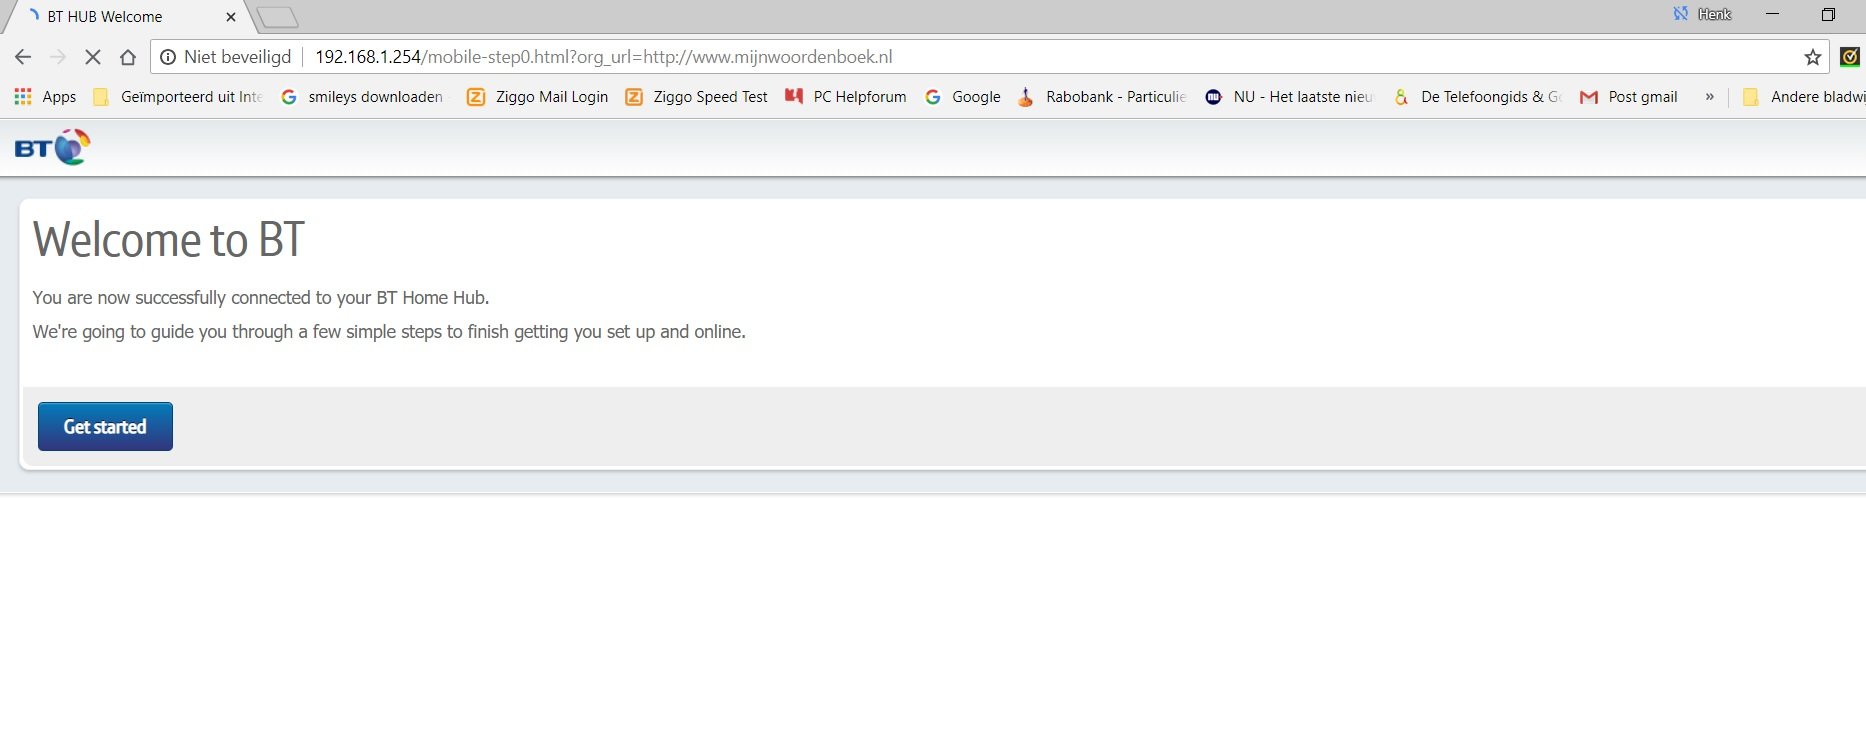View site info for 'Niet beveiligd'

click(x=226, y=57)
